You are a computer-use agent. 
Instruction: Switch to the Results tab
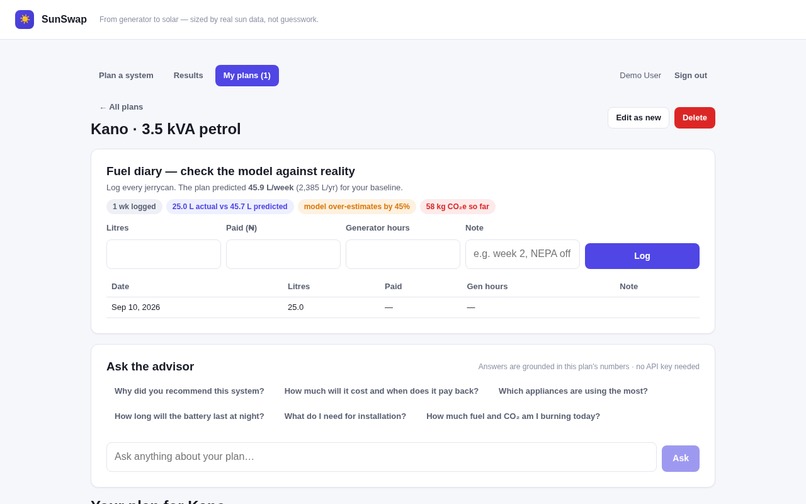tap(188, 76)
